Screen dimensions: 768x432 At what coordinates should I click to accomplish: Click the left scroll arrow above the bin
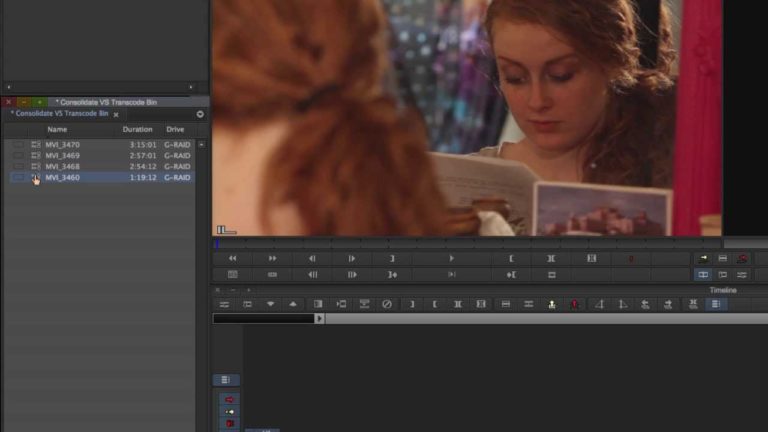(x=9, y=87)
